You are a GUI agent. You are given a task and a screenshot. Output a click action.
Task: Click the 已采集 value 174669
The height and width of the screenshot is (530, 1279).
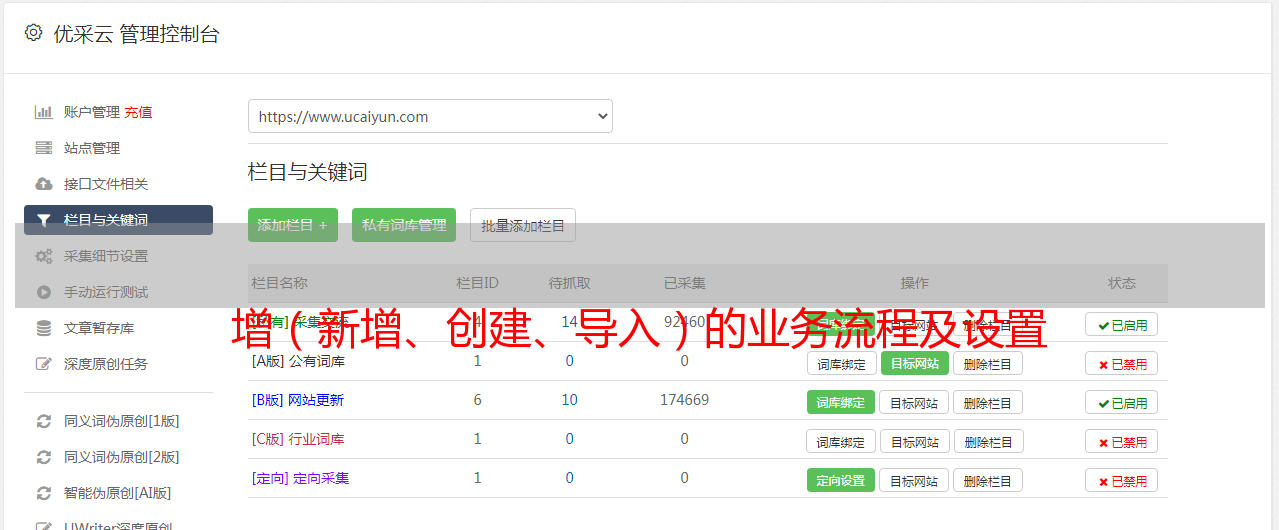pyautogui.click(x=684, y=400)
